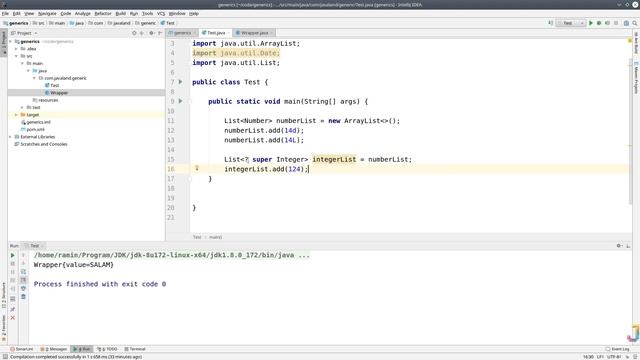This screenshot has width=640, height=360.
Task: Open the VCS menu
Action: pyautogui.click(x=161, y=13)
